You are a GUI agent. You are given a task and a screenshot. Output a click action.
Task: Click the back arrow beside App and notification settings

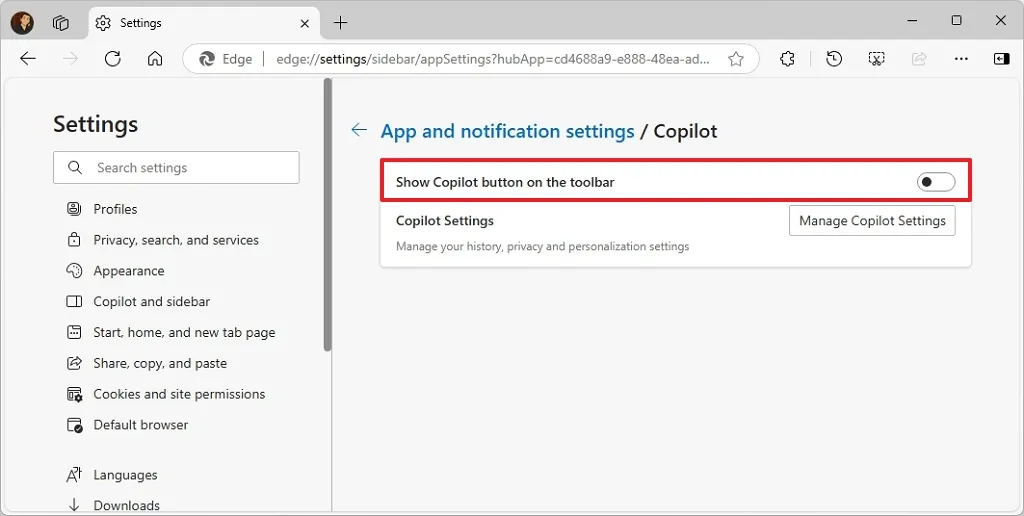coord(359,130)
